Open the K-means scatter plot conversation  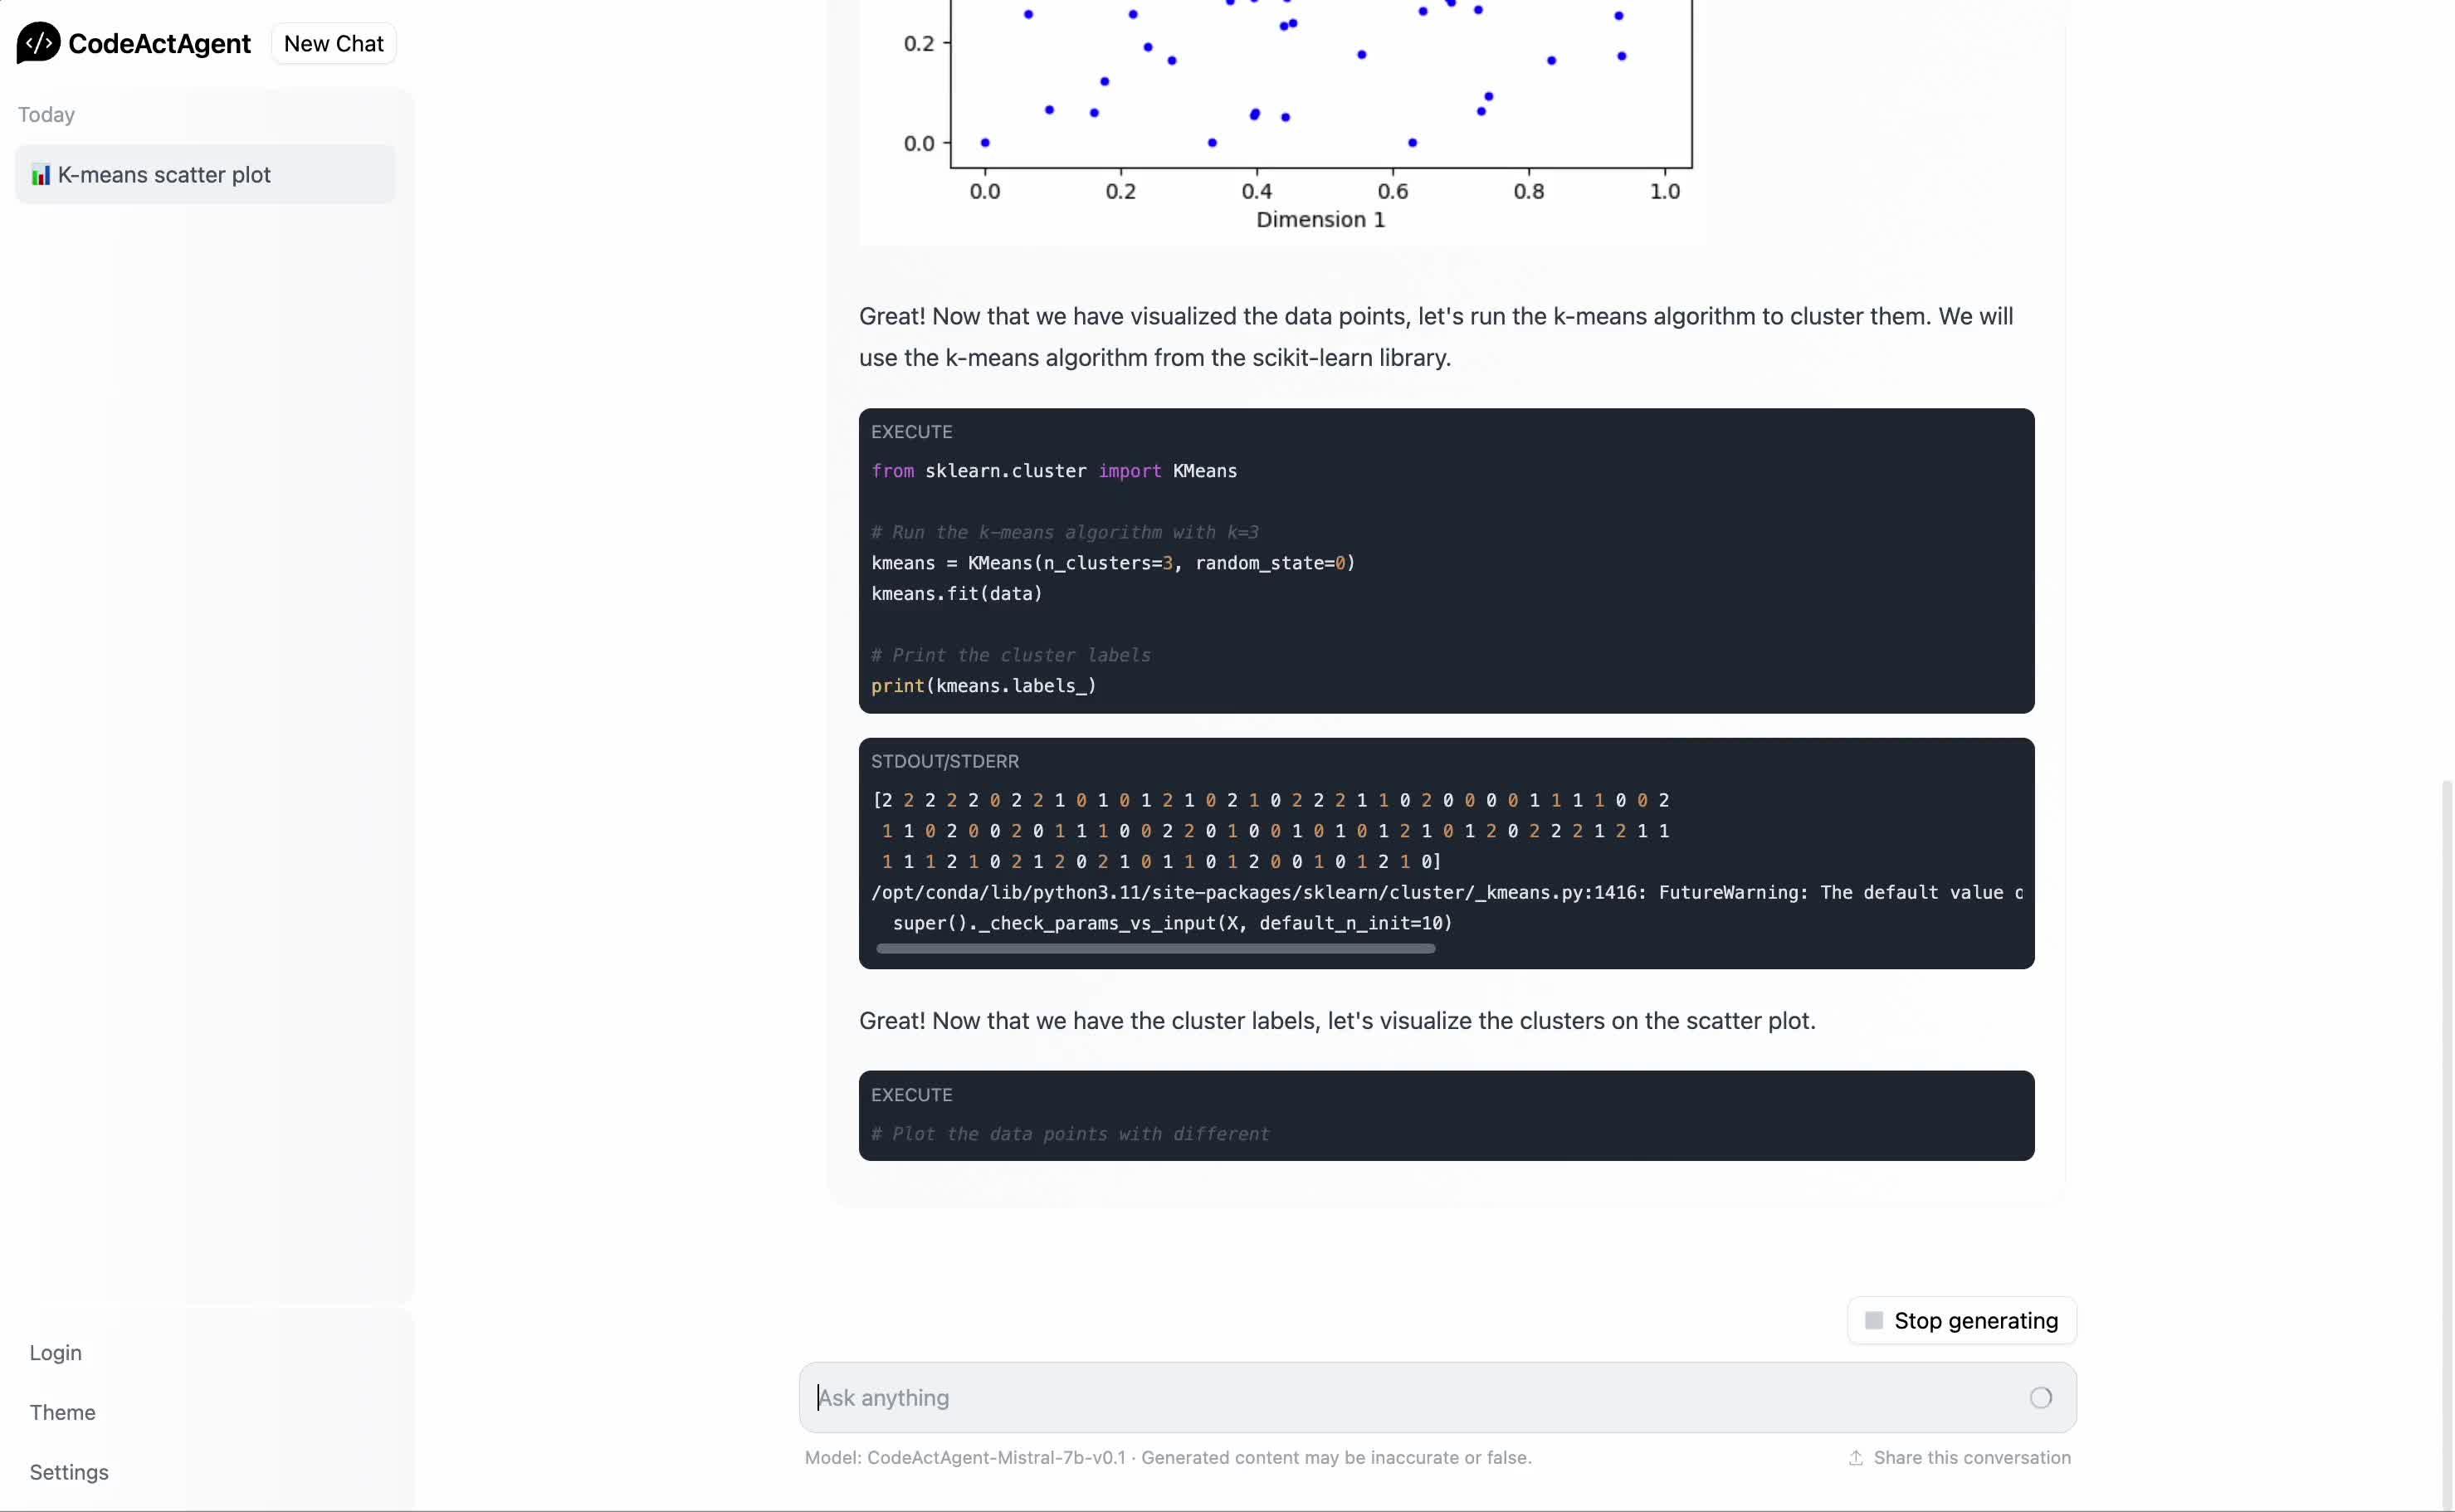click(166, 174)
